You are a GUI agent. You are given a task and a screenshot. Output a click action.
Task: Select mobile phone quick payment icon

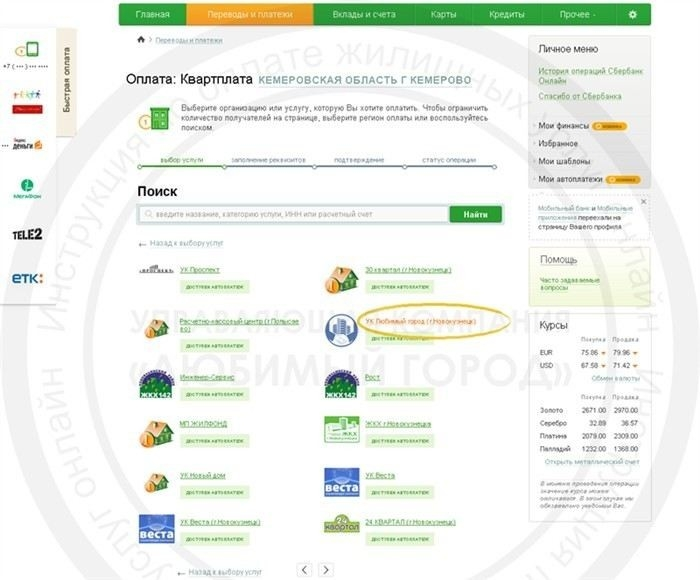pos(28,49)
